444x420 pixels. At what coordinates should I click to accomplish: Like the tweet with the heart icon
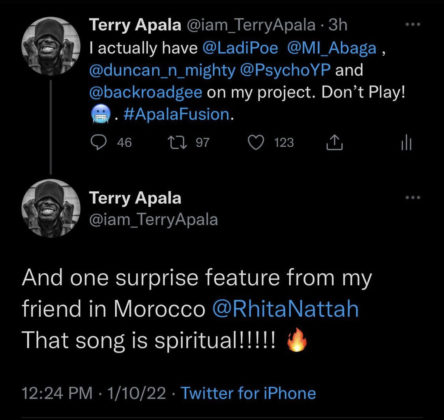pos(256,143)
